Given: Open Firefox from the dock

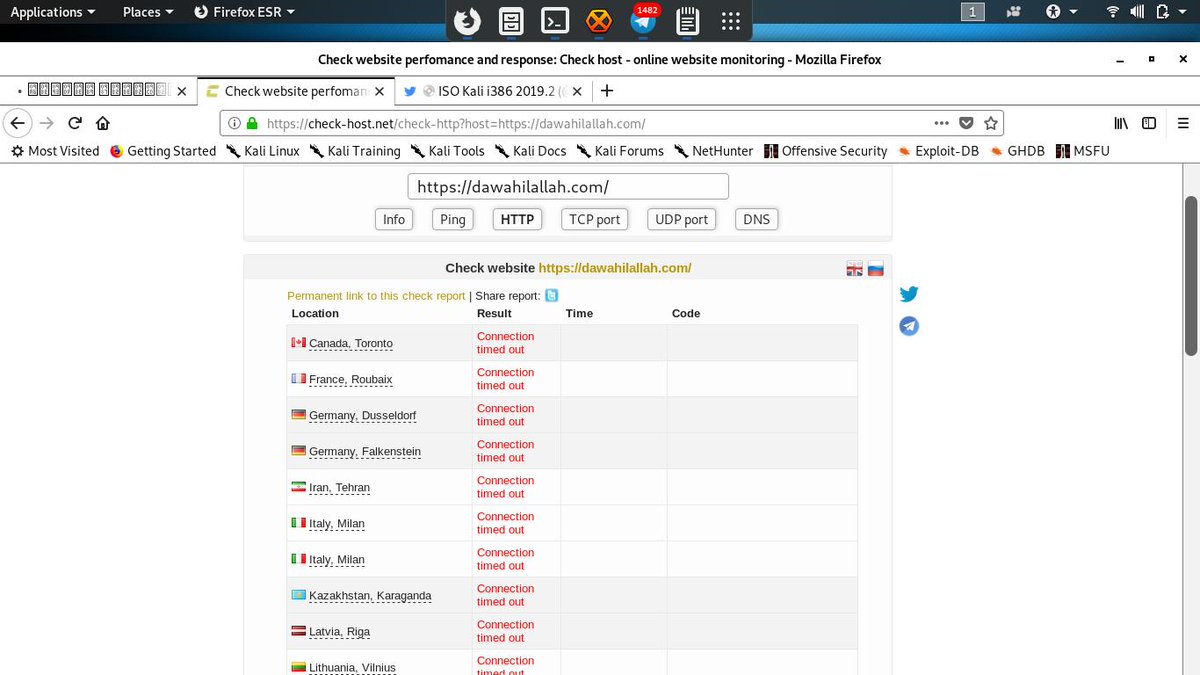Looking at the screenshot, I should (465, 20).
